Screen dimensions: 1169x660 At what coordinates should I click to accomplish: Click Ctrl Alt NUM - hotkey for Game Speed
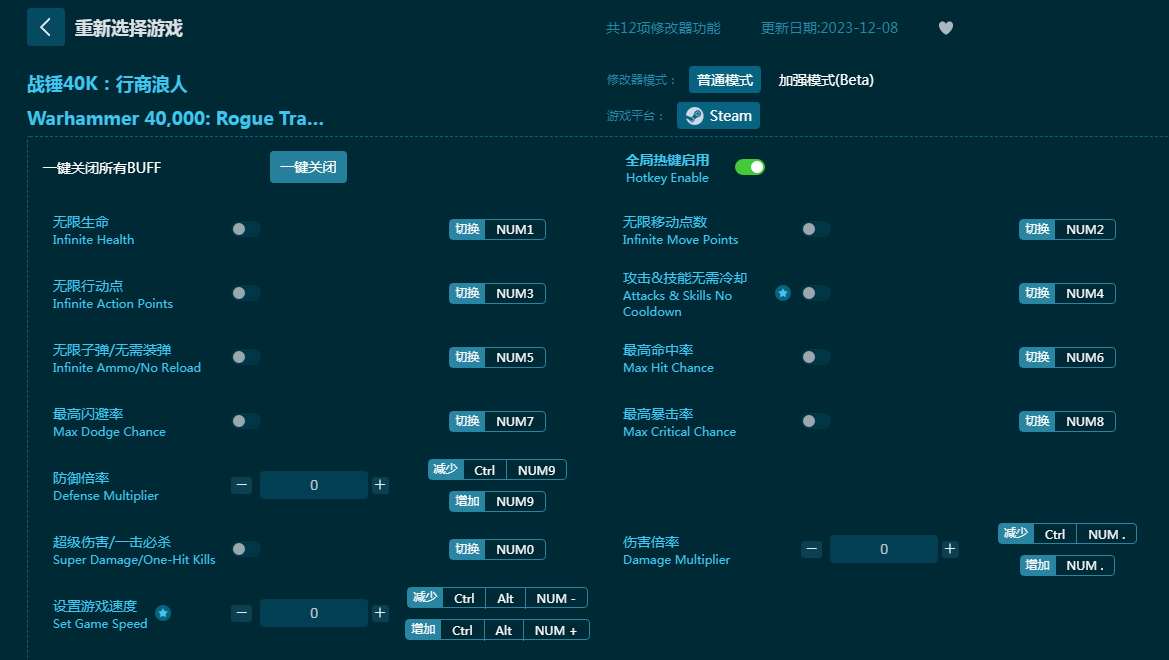point(497,598)
